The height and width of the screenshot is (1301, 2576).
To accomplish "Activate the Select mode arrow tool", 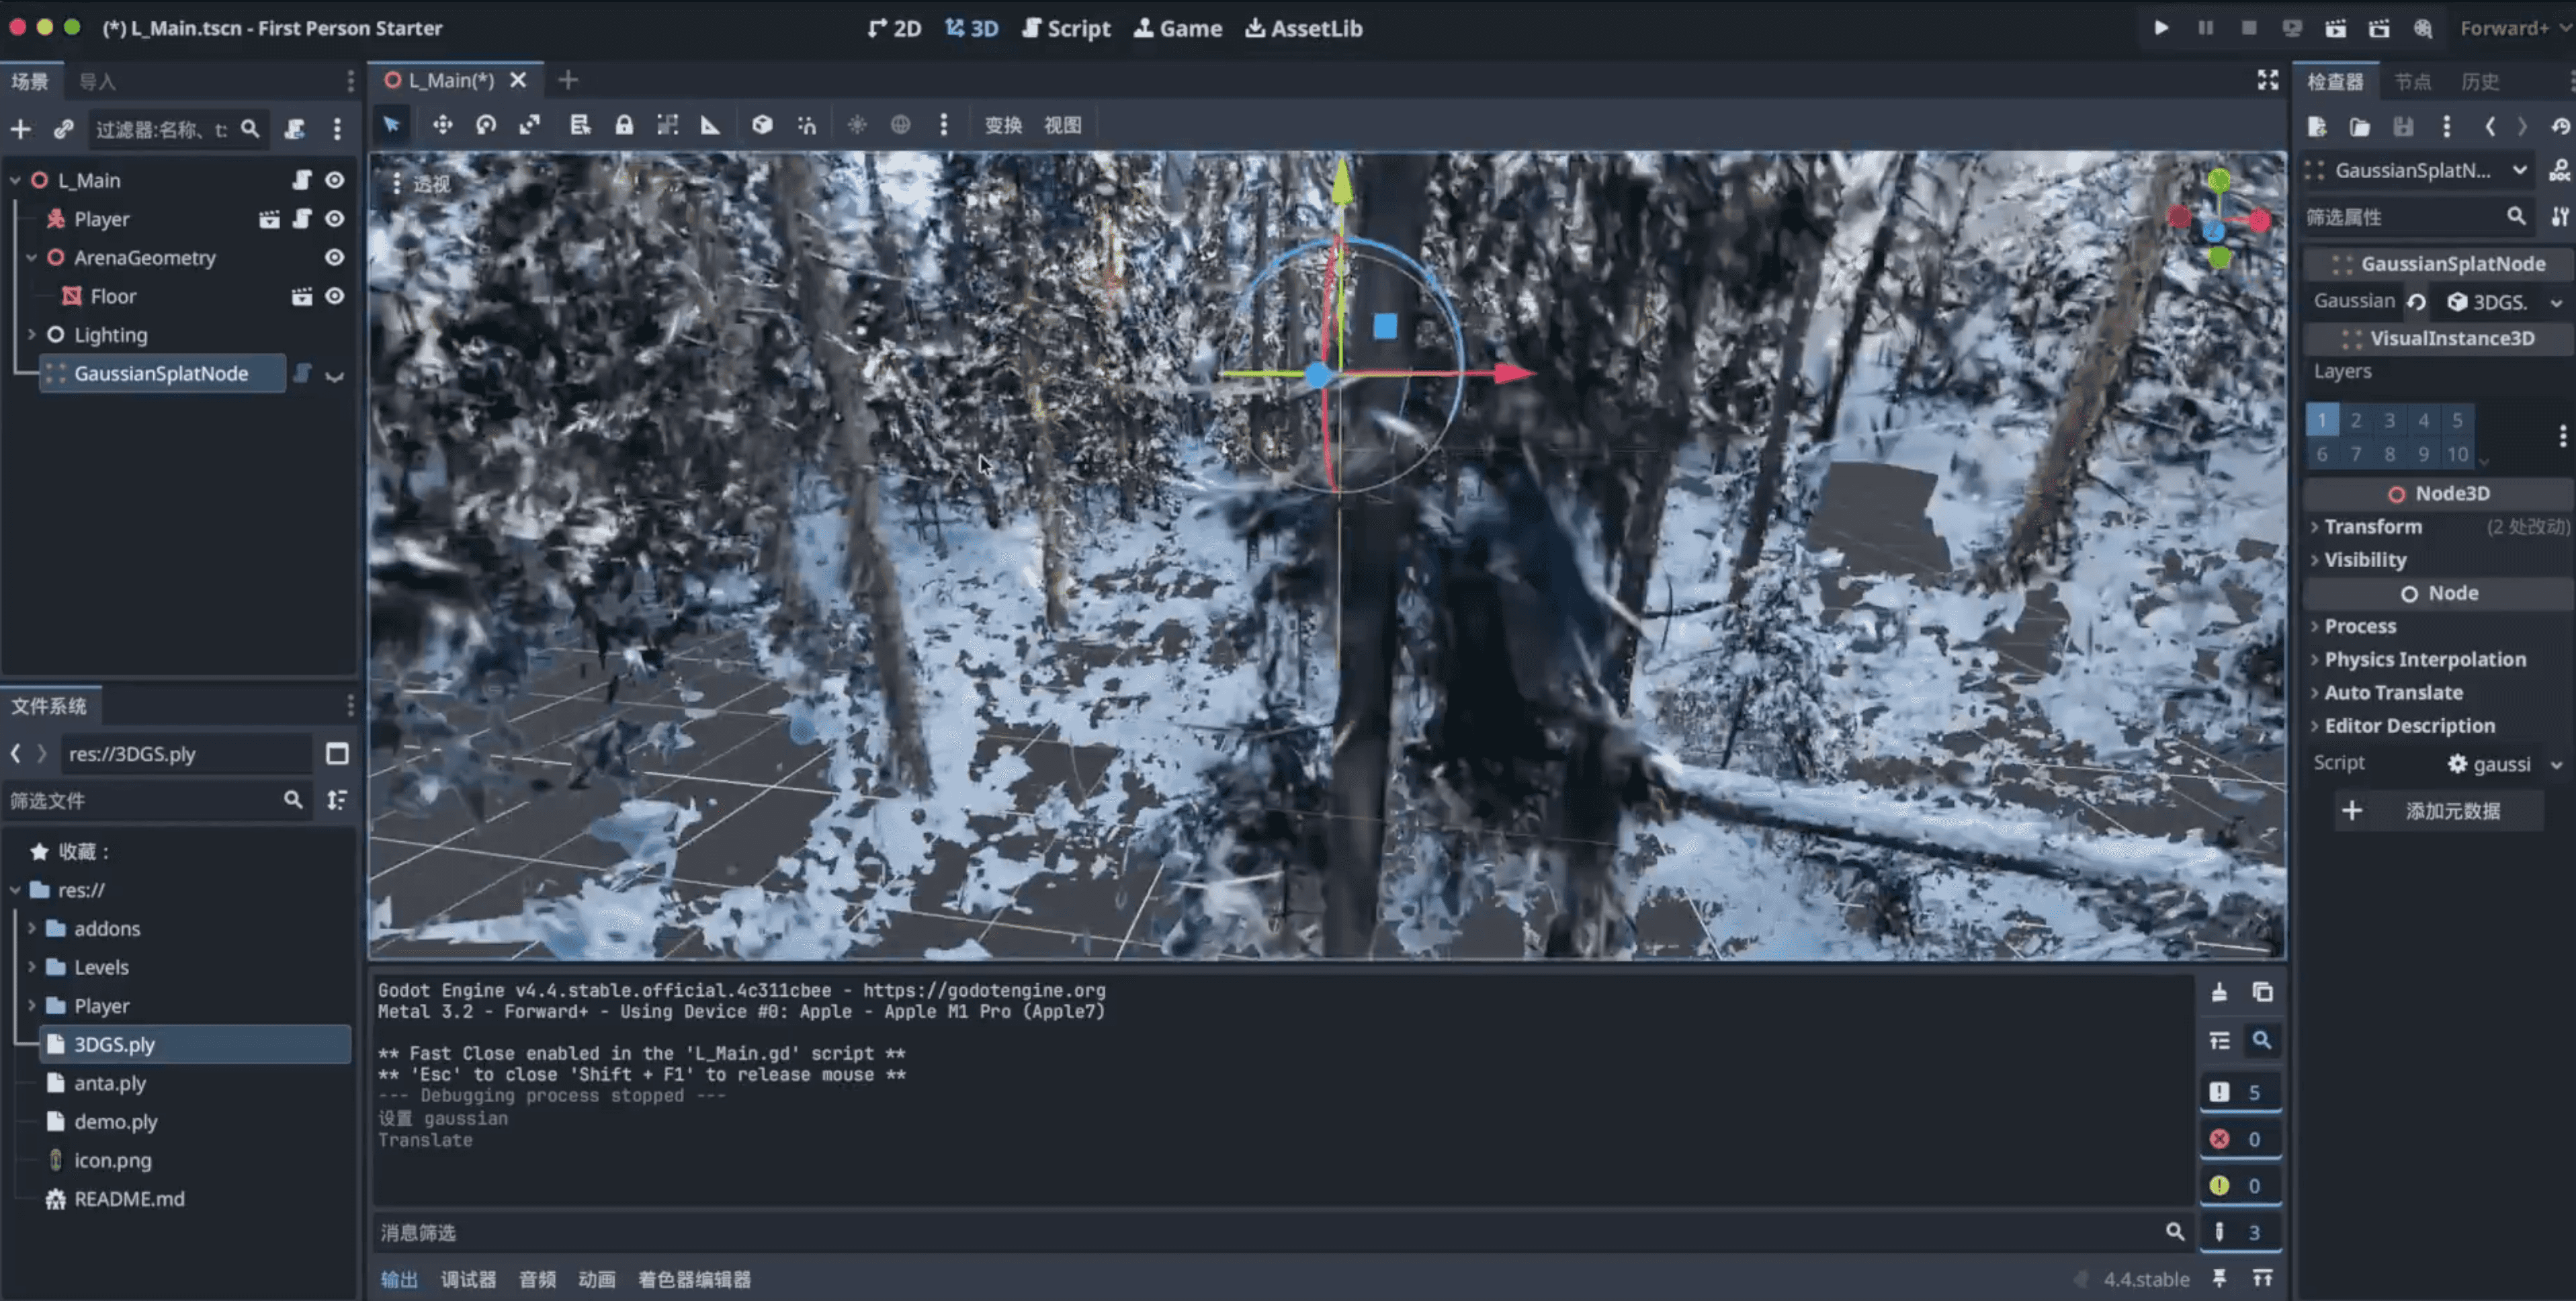I will [392, 125].
